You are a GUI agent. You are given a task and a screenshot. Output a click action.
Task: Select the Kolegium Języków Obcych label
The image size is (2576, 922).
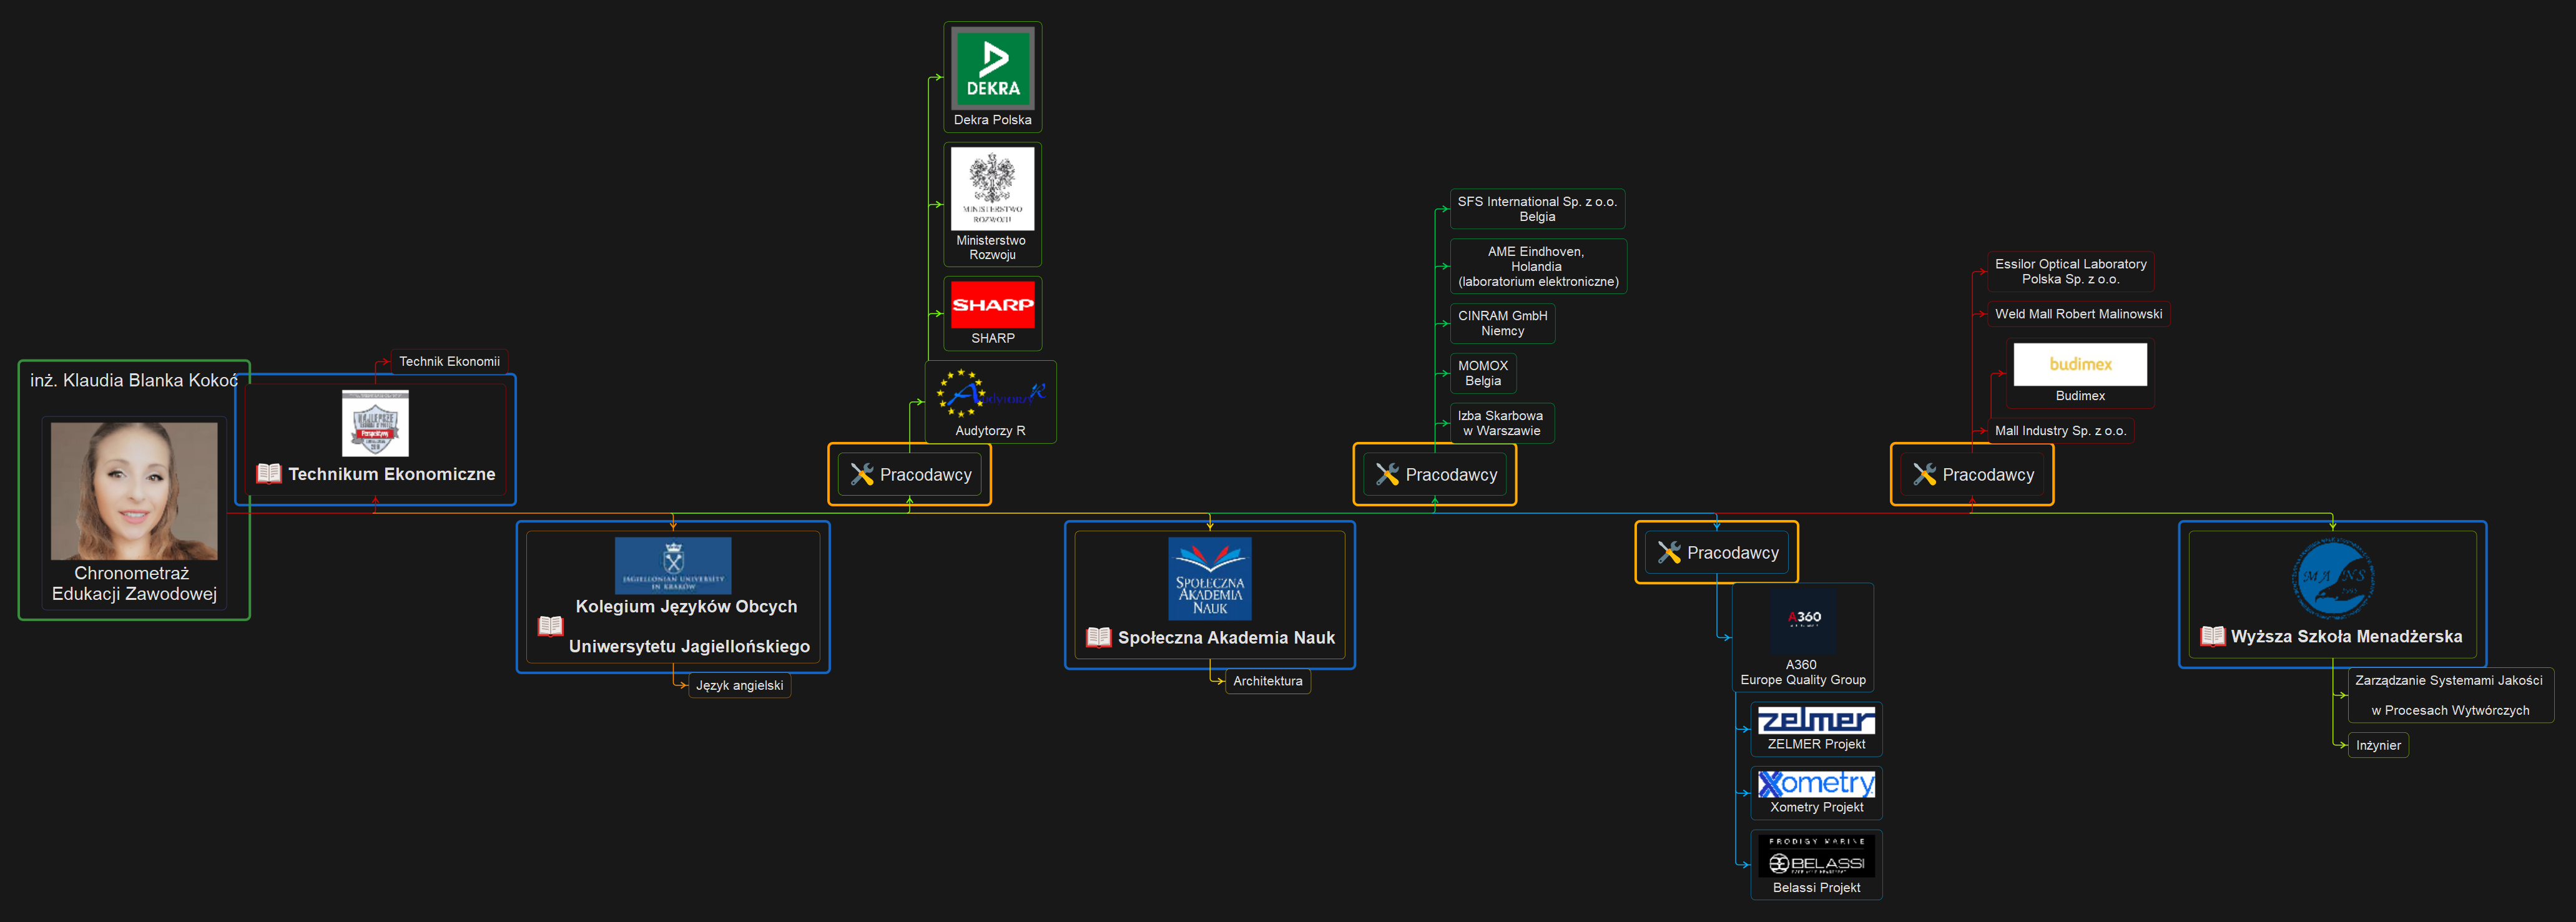tap(687, 606)
